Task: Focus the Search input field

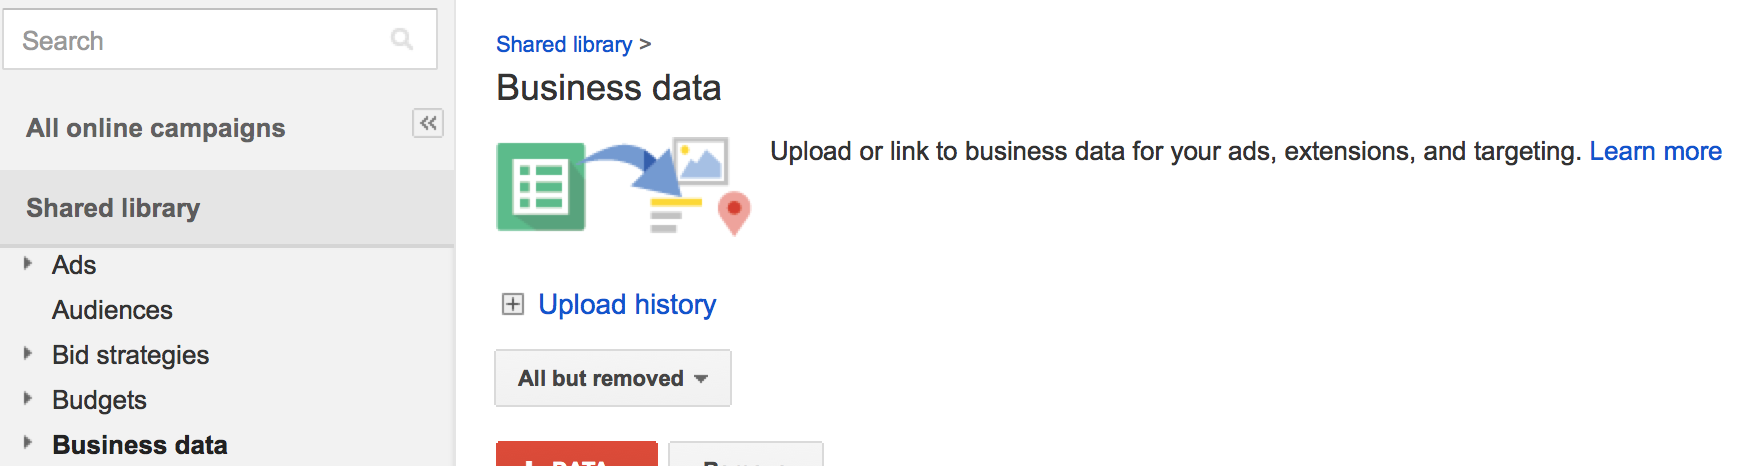Action: pos(220,40)
